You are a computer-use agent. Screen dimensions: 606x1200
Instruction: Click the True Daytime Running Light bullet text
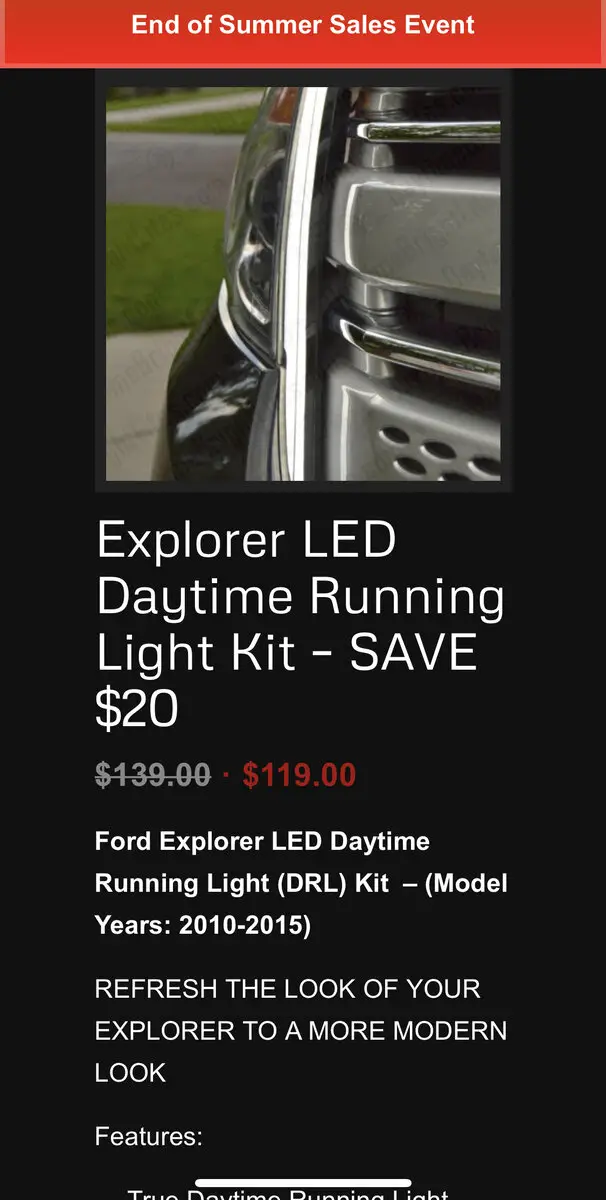pyautogui.click(x=288, y=1192)
